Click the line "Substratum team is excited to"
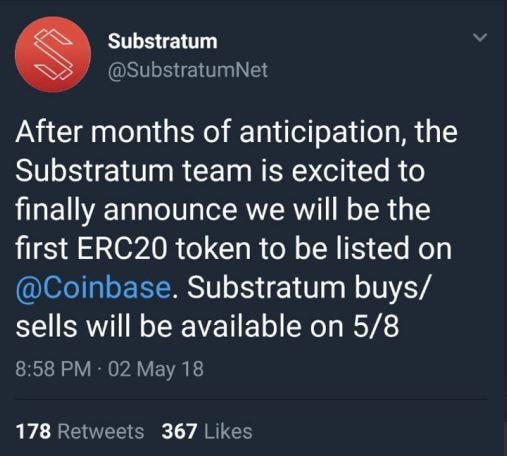This screenshot has width=507, height=456. coord(220,171)
